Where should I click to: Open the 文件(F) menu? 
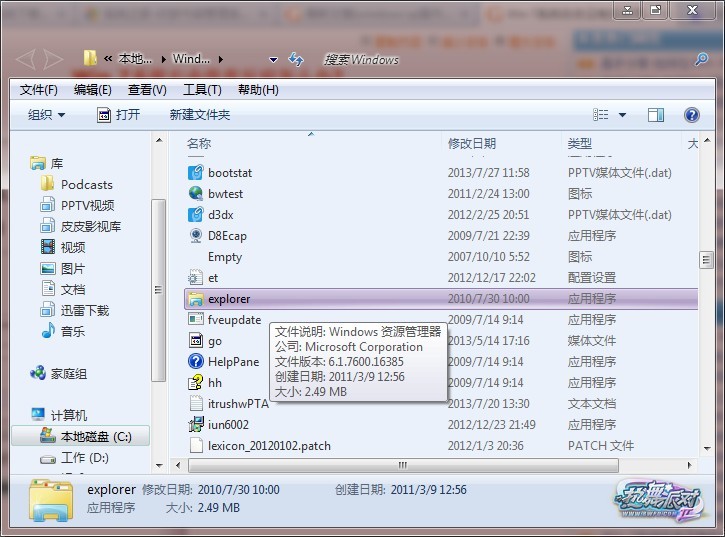pyautogui.click(x=38, y=90)
